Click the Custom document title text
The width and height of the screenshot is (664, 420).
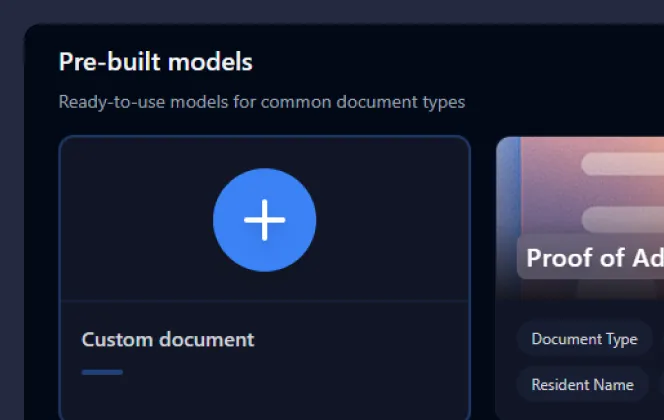(x=168, y=340)
